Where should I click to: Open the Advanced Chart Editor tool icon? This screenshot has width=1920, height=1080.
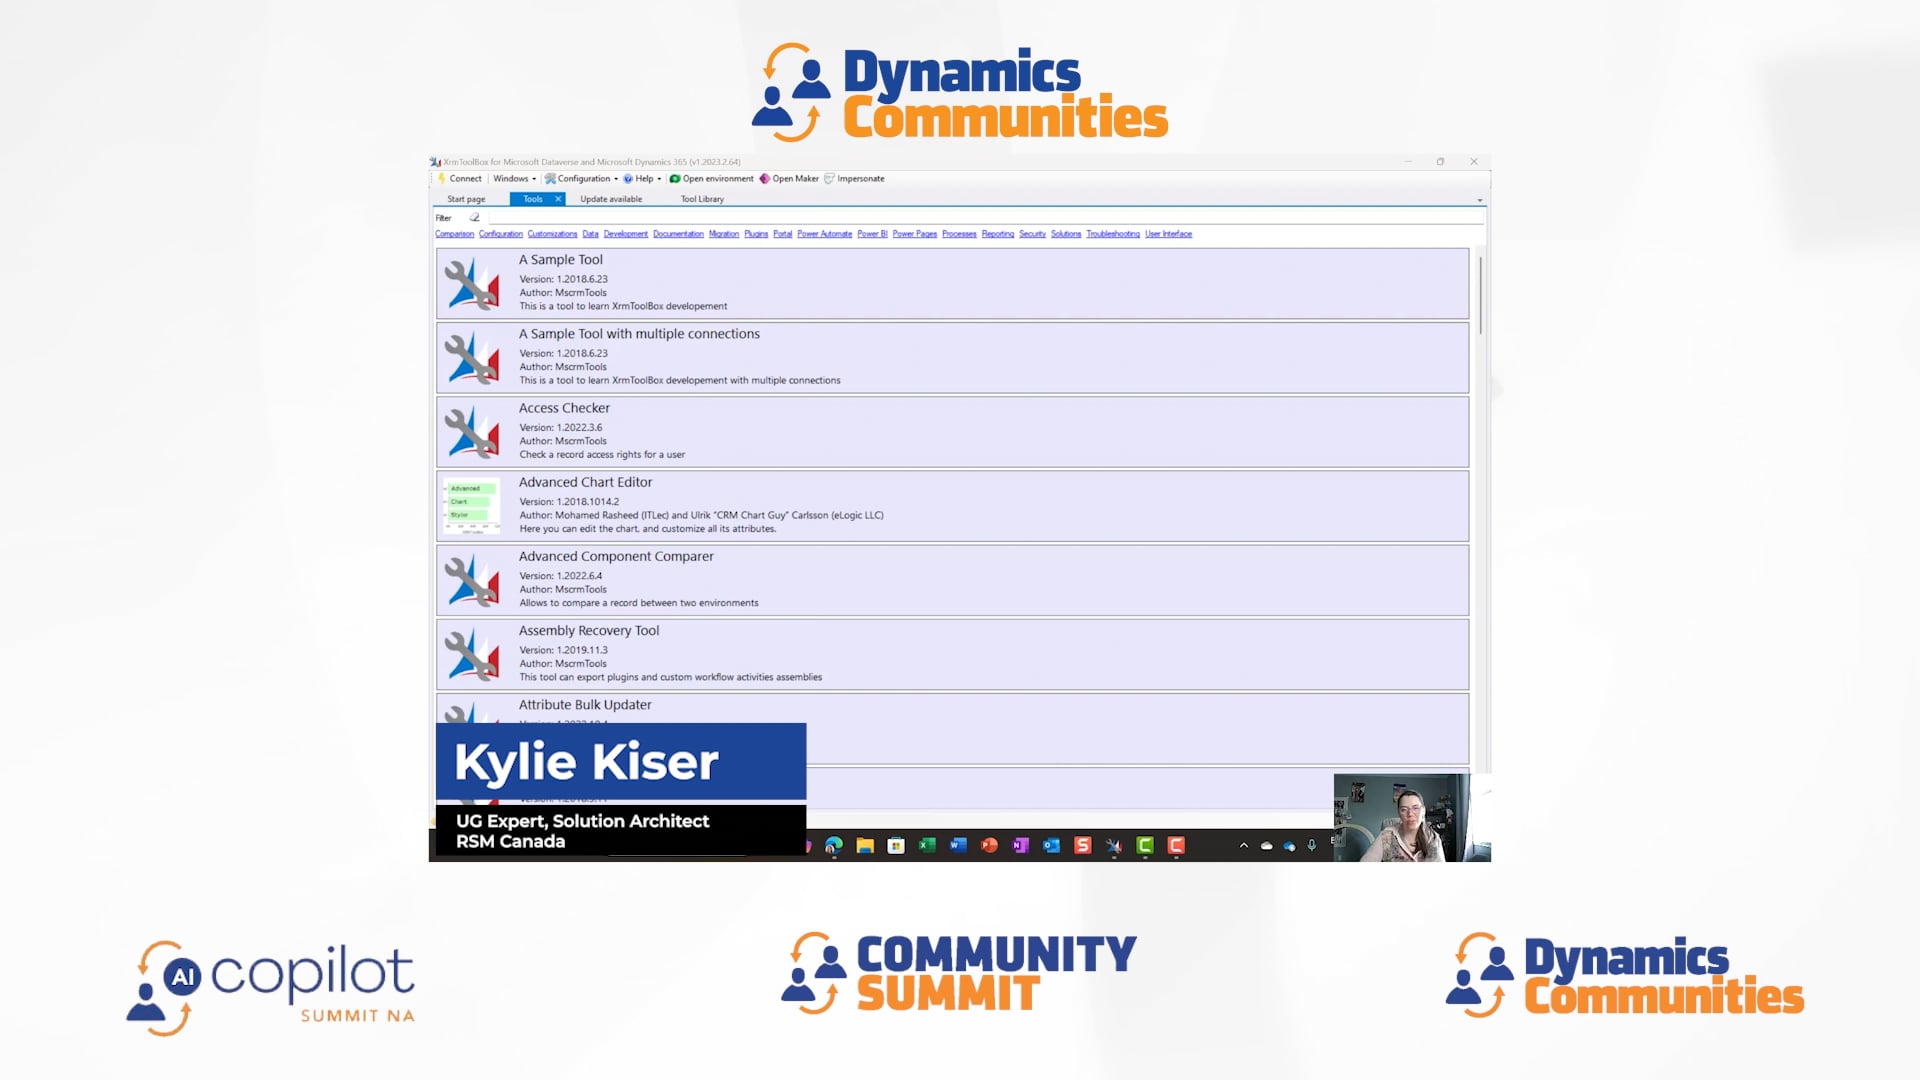pos(472,506)
